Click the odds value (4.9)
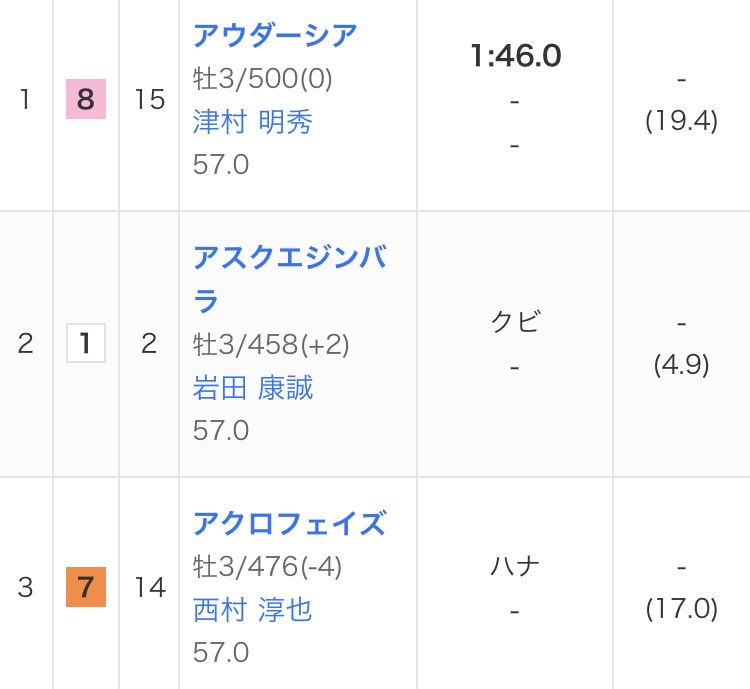 682,365
